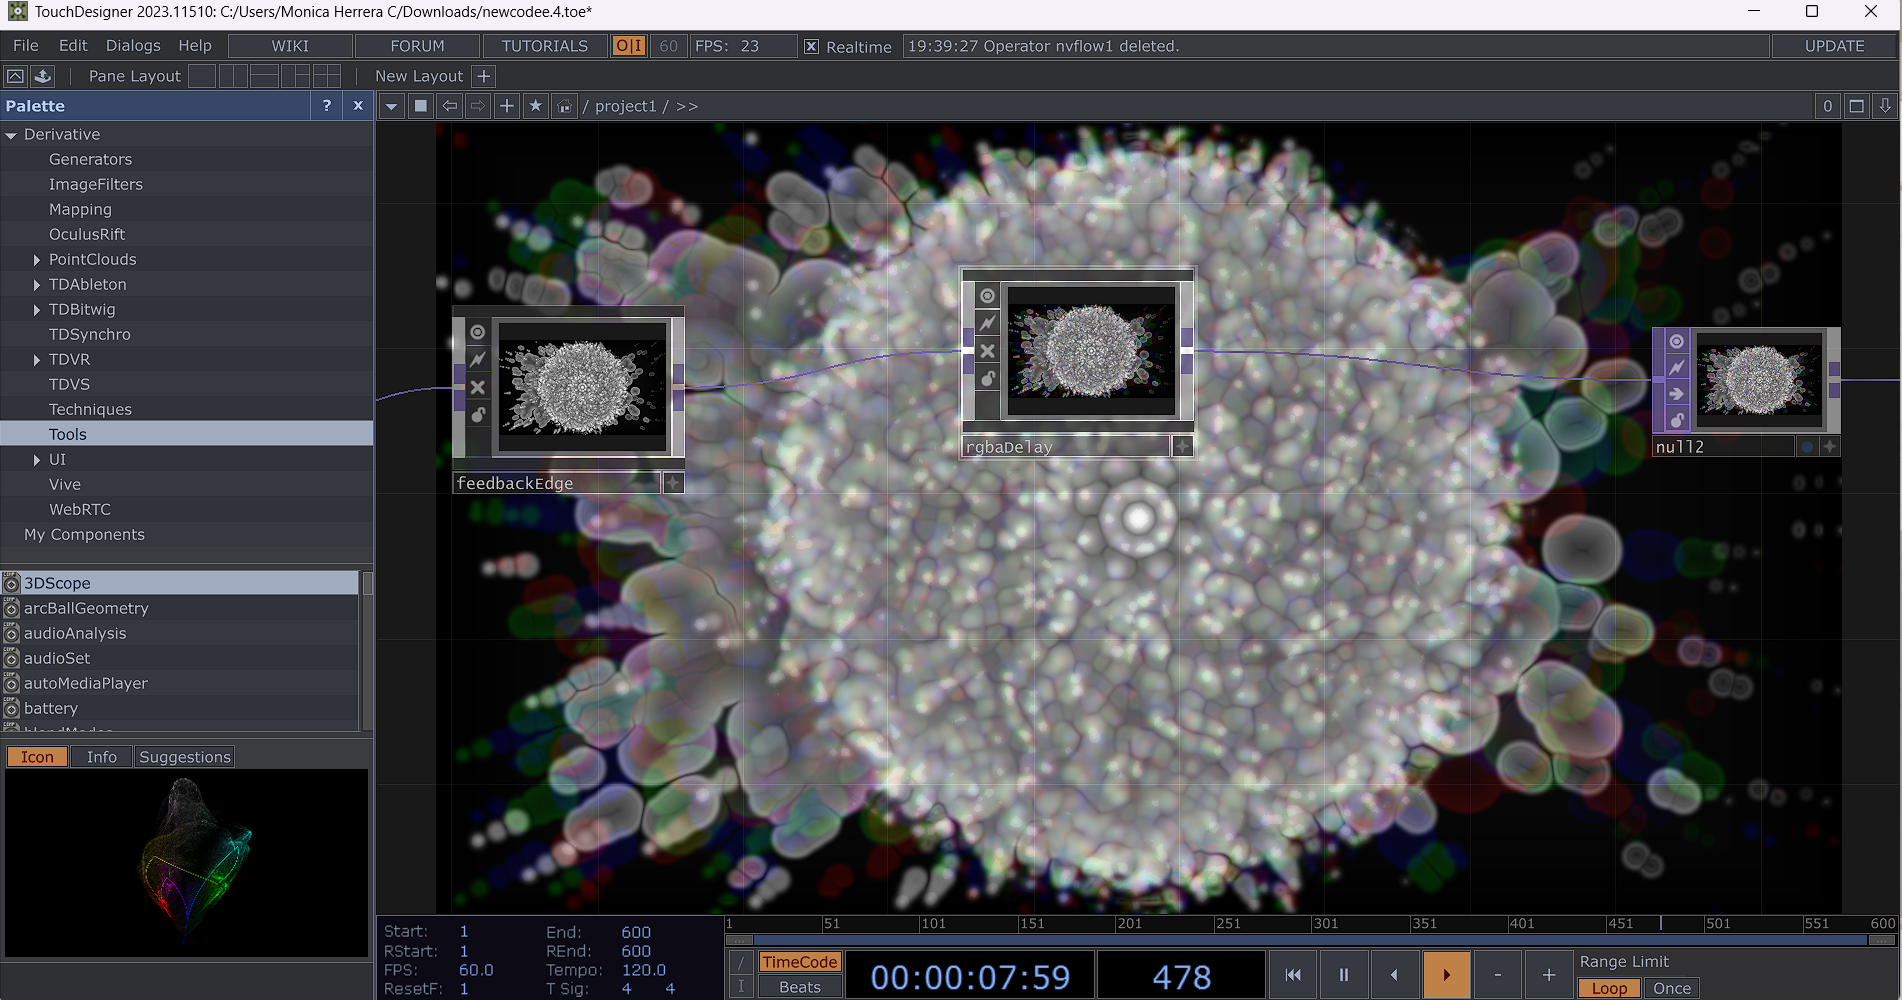Click the UPDATE button

click(x=1834, y=46)
